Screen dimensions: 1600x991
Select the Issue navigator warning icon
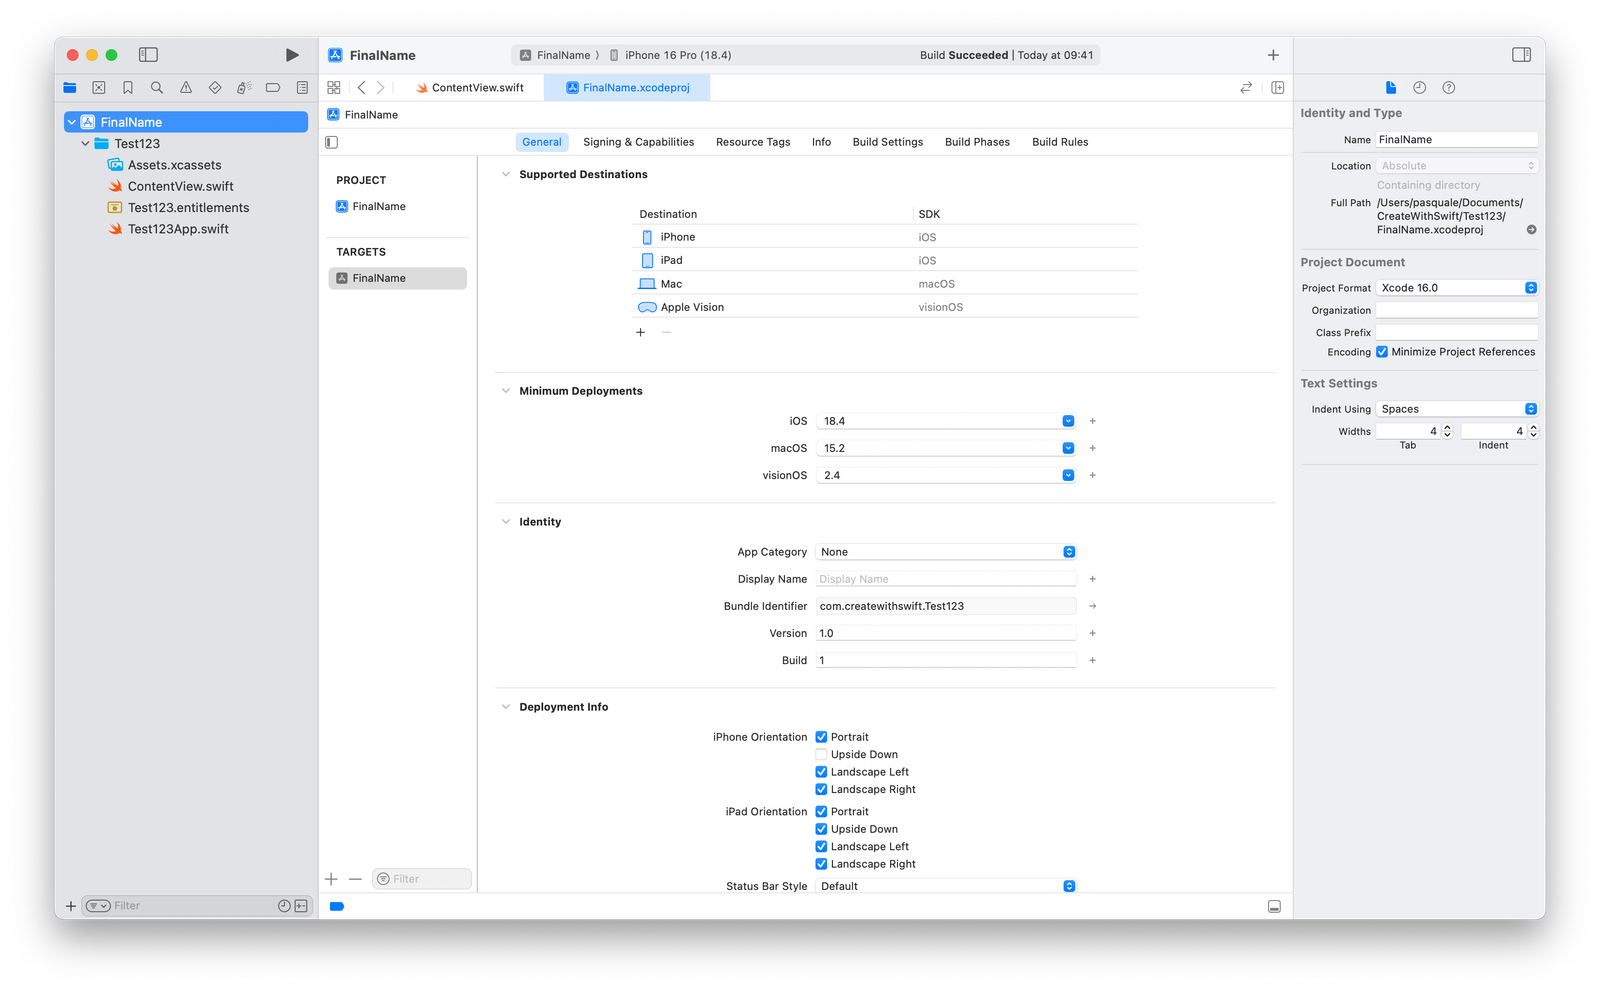click(x=185, y=87)
